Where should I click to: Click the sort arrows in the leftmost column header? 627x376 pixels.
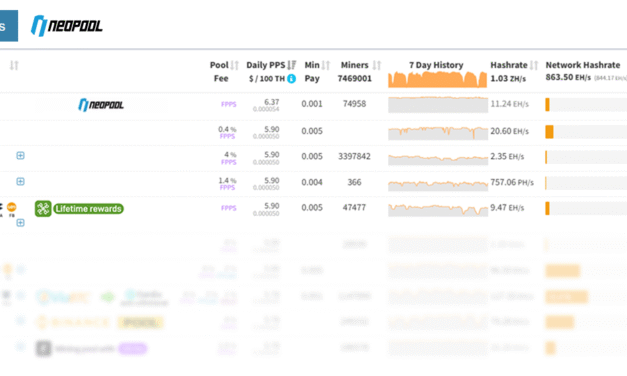click(14, 65)
